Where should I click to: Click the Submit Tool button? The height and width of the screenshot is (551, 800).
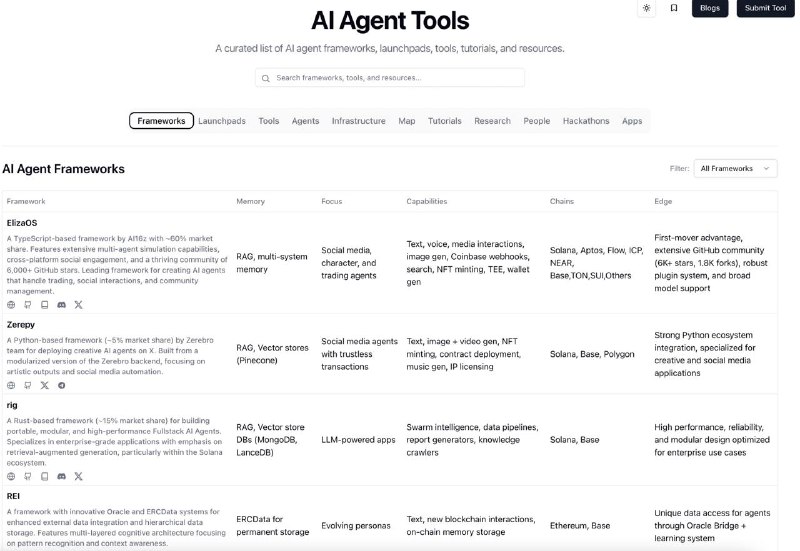click(x=765, y=8)
